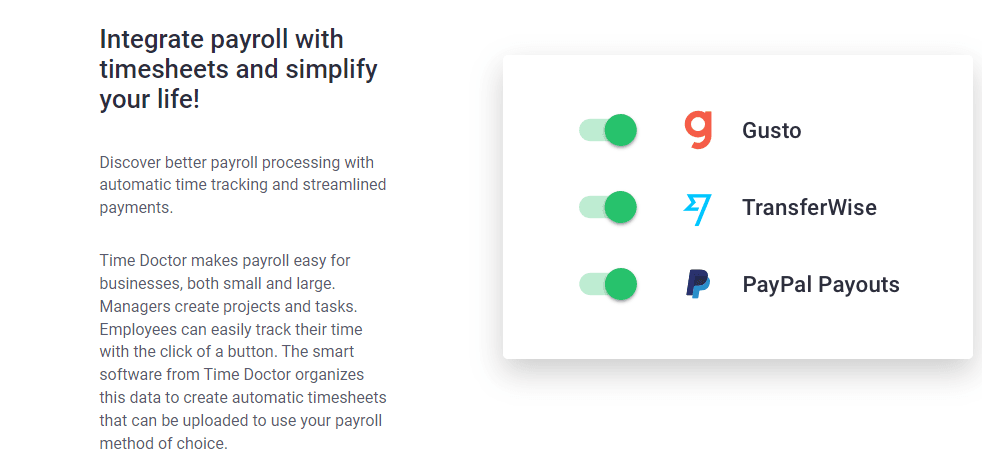Toggle the PayPal Payouts switch off
This screenshot has width=982, height=457.
pyautogui.click(x=607, y=284)
